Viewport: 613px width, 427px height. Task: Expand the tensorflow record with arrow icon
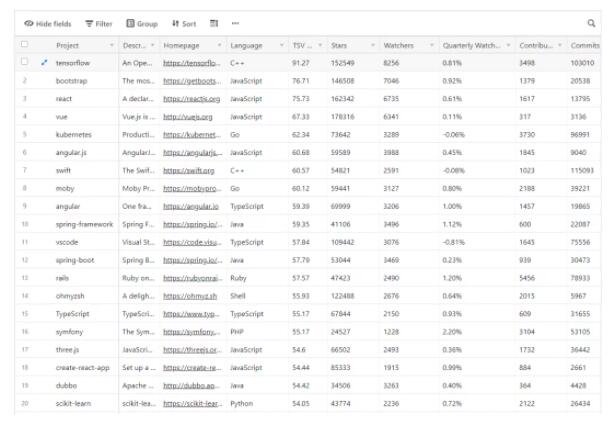coord(44,62)
